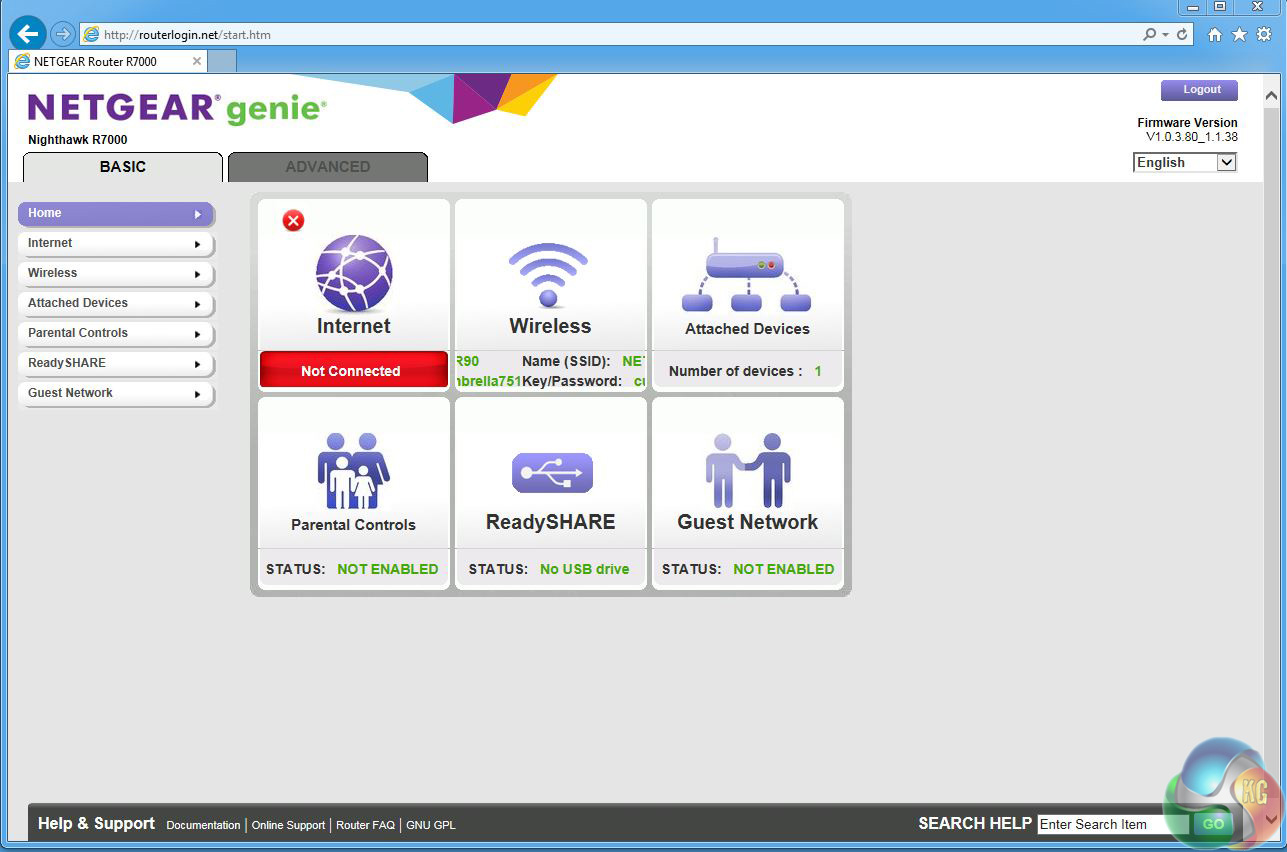Click the Parental Controls tile label
This screenshot has width=1287, height=852.
coord(353,525)
